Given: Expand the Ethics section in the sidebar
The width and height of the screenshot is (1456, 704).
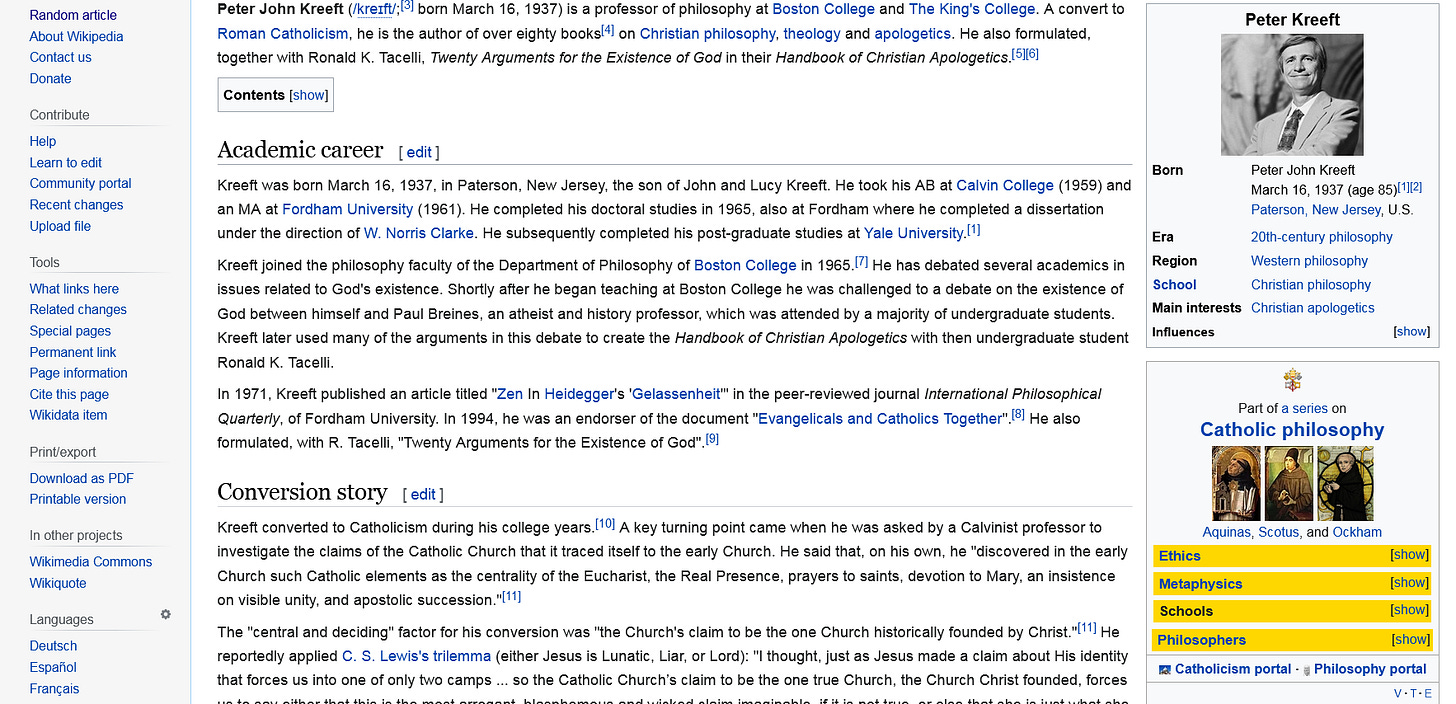Looking at the screenshot, I should point(1409,555).
